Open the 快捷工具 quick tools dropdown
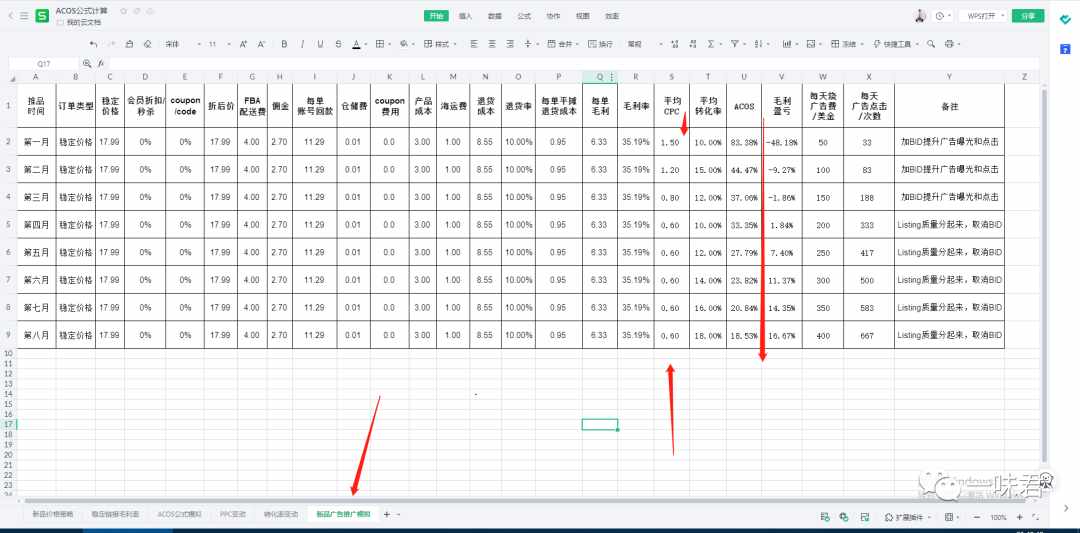This screenshot has width=1080, height=533. coord(895,44)
